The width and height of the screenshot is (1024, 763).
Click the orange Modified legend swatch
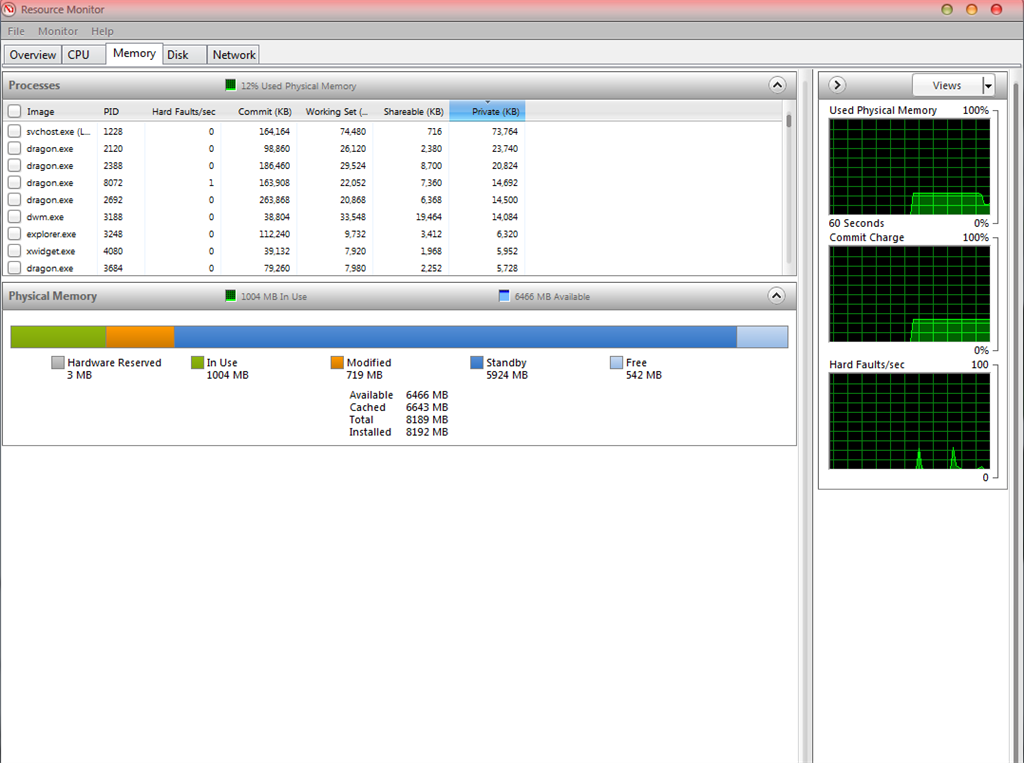point(337,363)
